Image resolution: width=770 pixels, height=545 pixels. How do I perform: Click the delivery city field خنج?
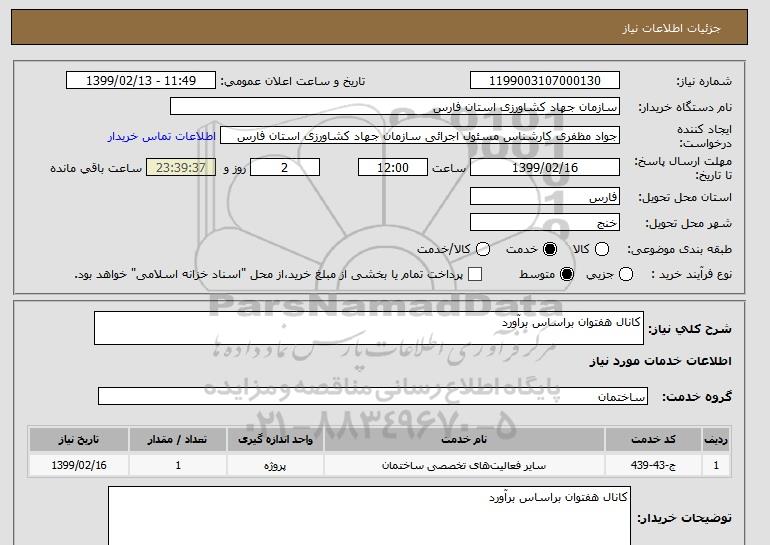pos(545,223)
